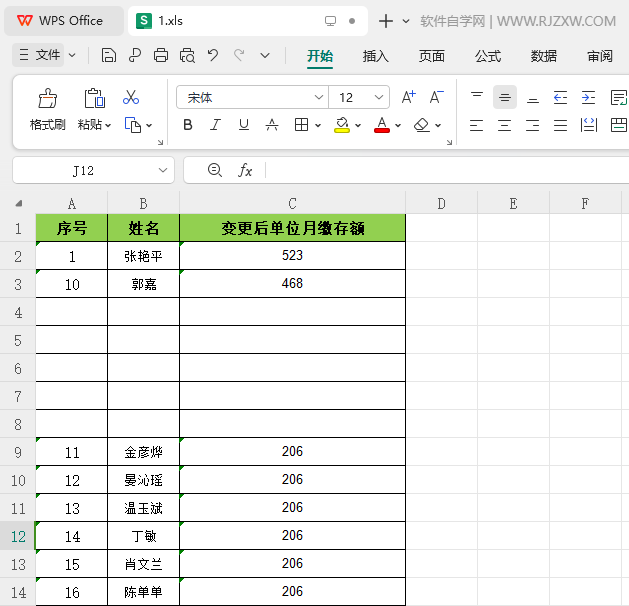Align text right horizontally
This screenshot has width=629, height=606.
click(533, 125)
